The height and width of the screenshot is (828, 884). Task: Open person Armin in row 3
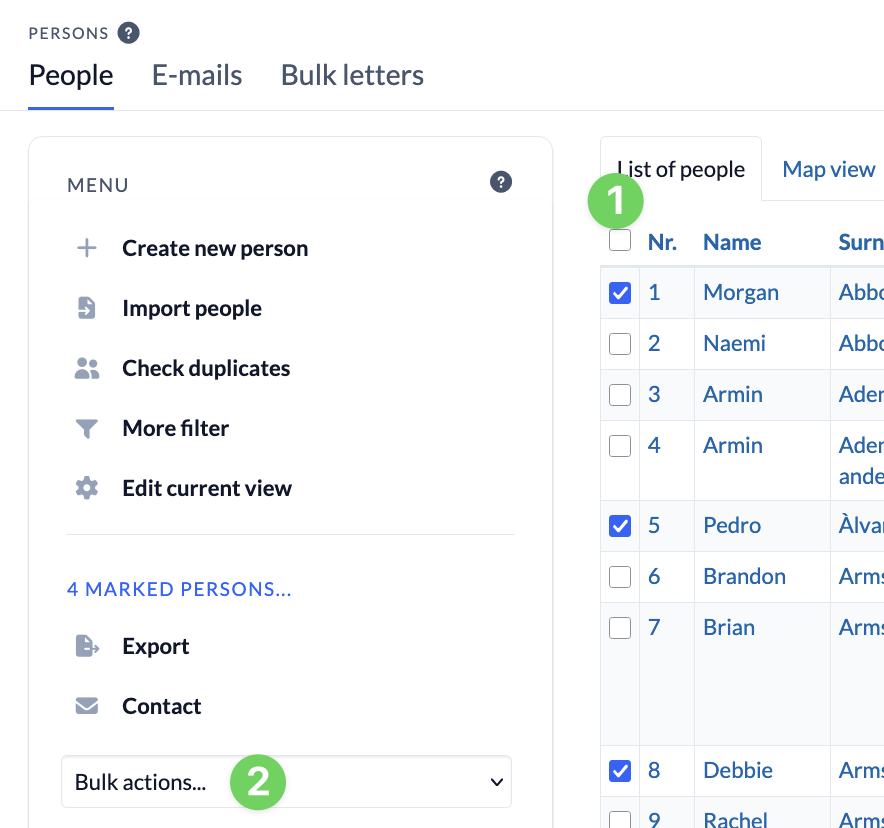coord(732,395)
